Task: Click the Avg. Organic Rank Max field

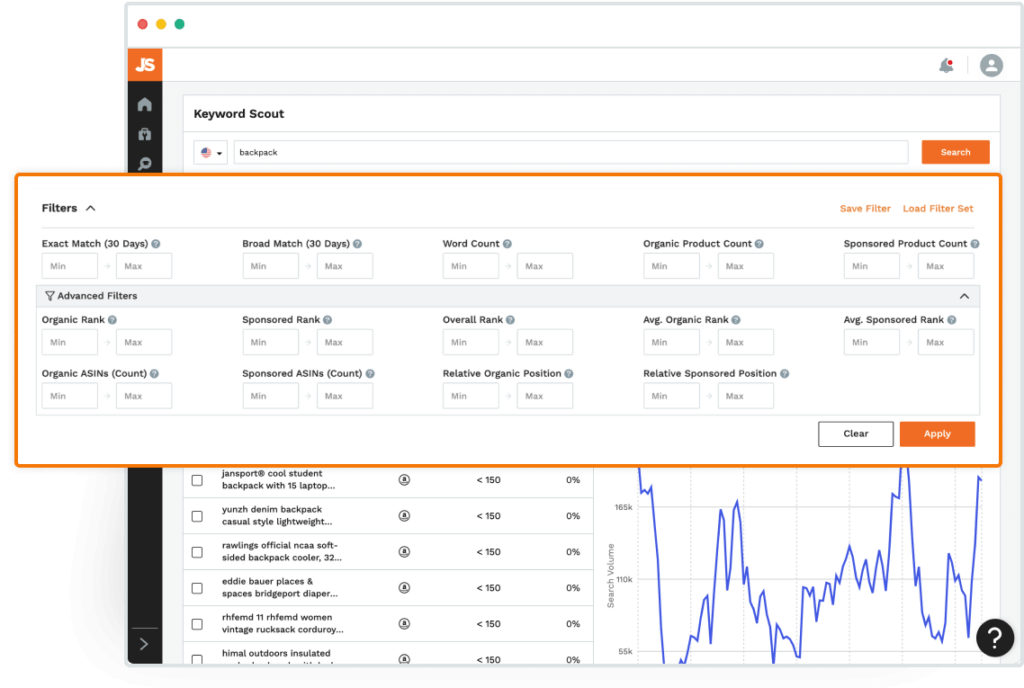Action: 746,343
